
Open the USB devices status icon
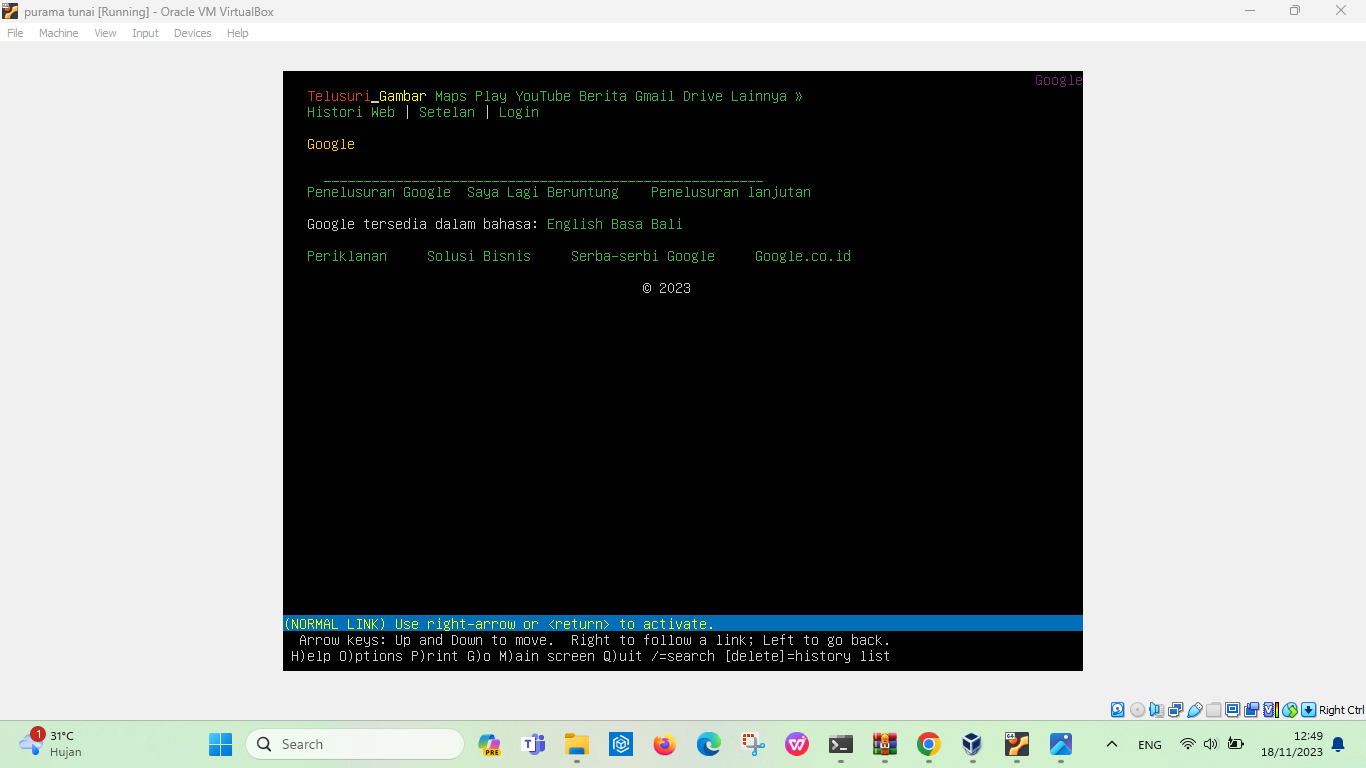click(x=1194, y=710)
